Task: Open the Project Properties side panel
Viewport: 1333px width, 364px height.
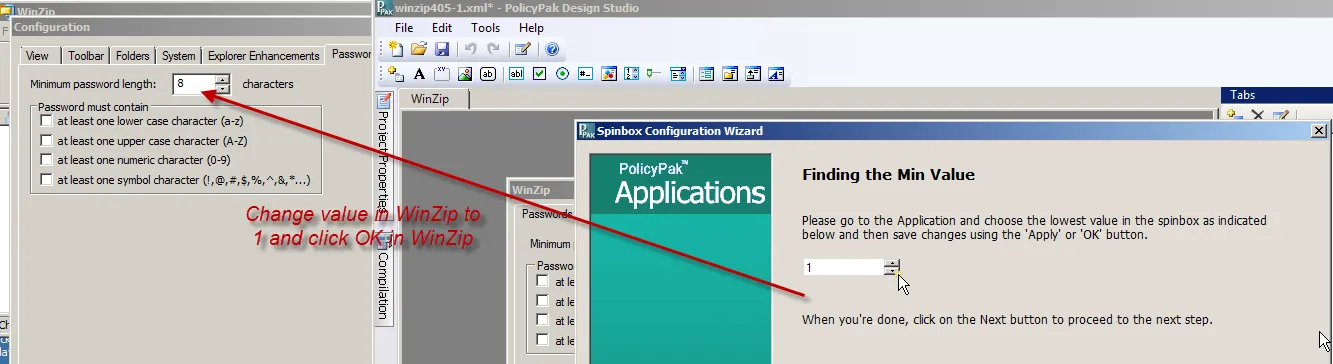Action: [383, 152]
